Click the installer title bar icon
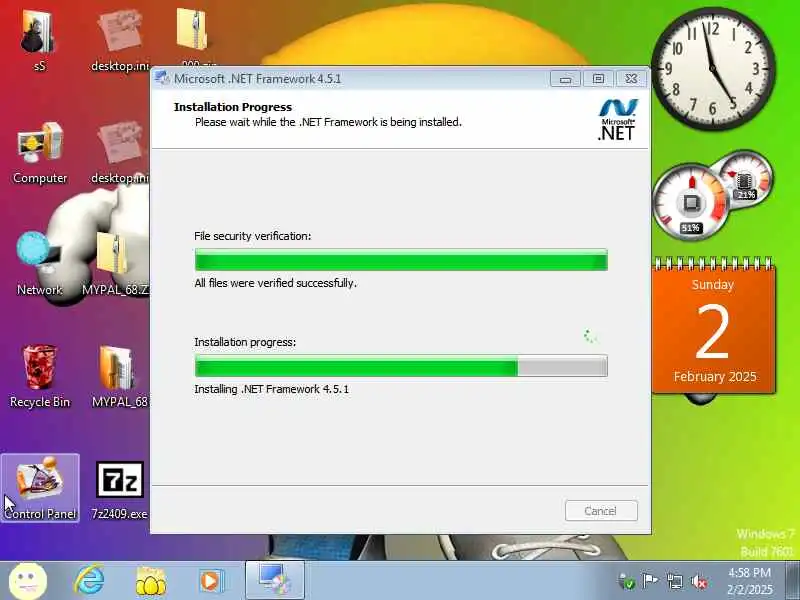 (x=162, y=79)
